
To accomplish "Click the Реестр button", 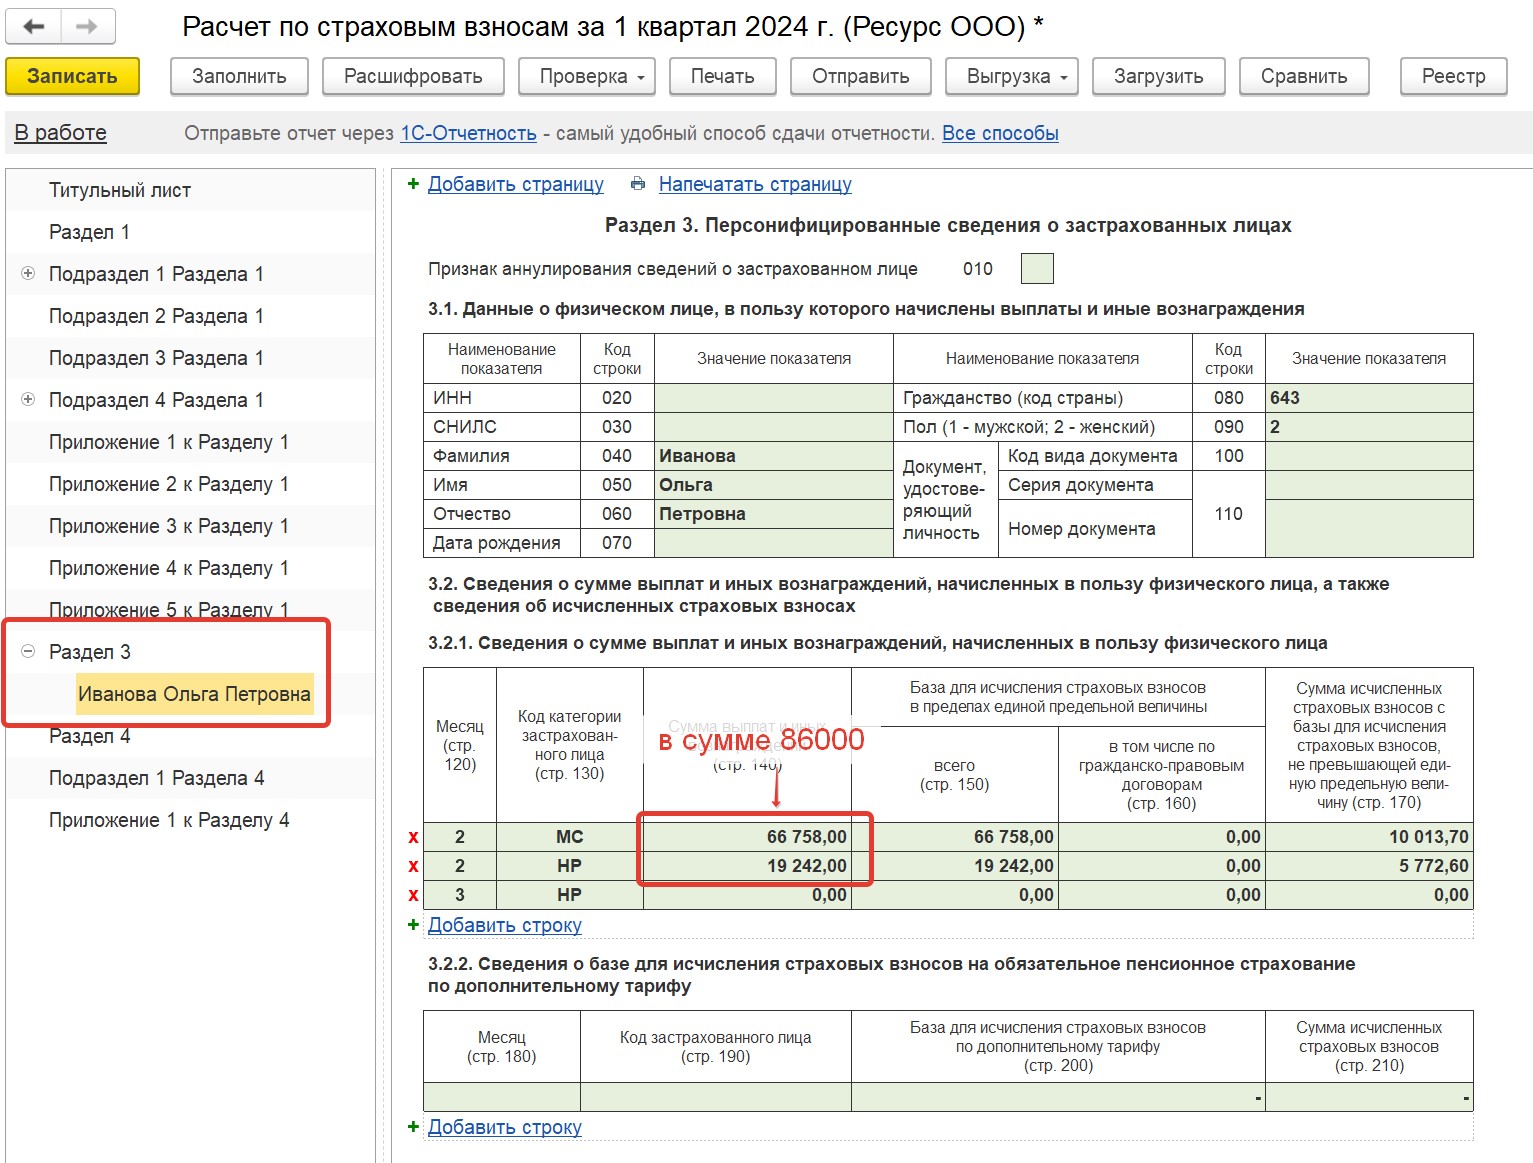I will [x=1454, y=76].
